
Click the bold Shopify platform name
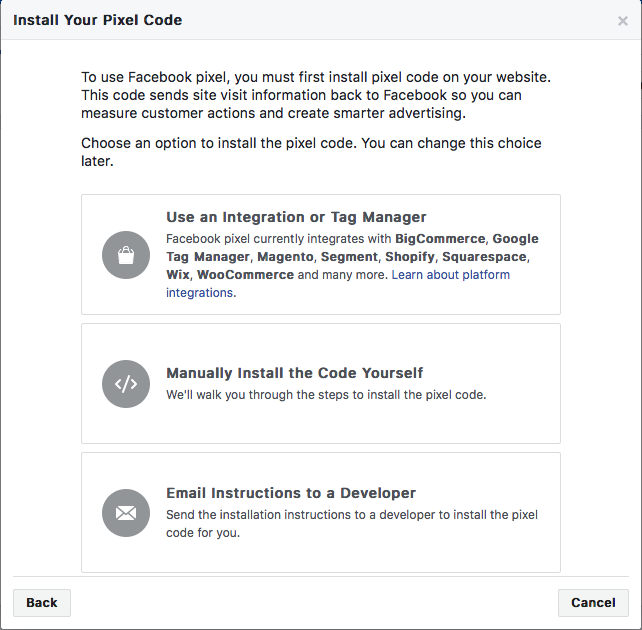[x=410, y=257]
